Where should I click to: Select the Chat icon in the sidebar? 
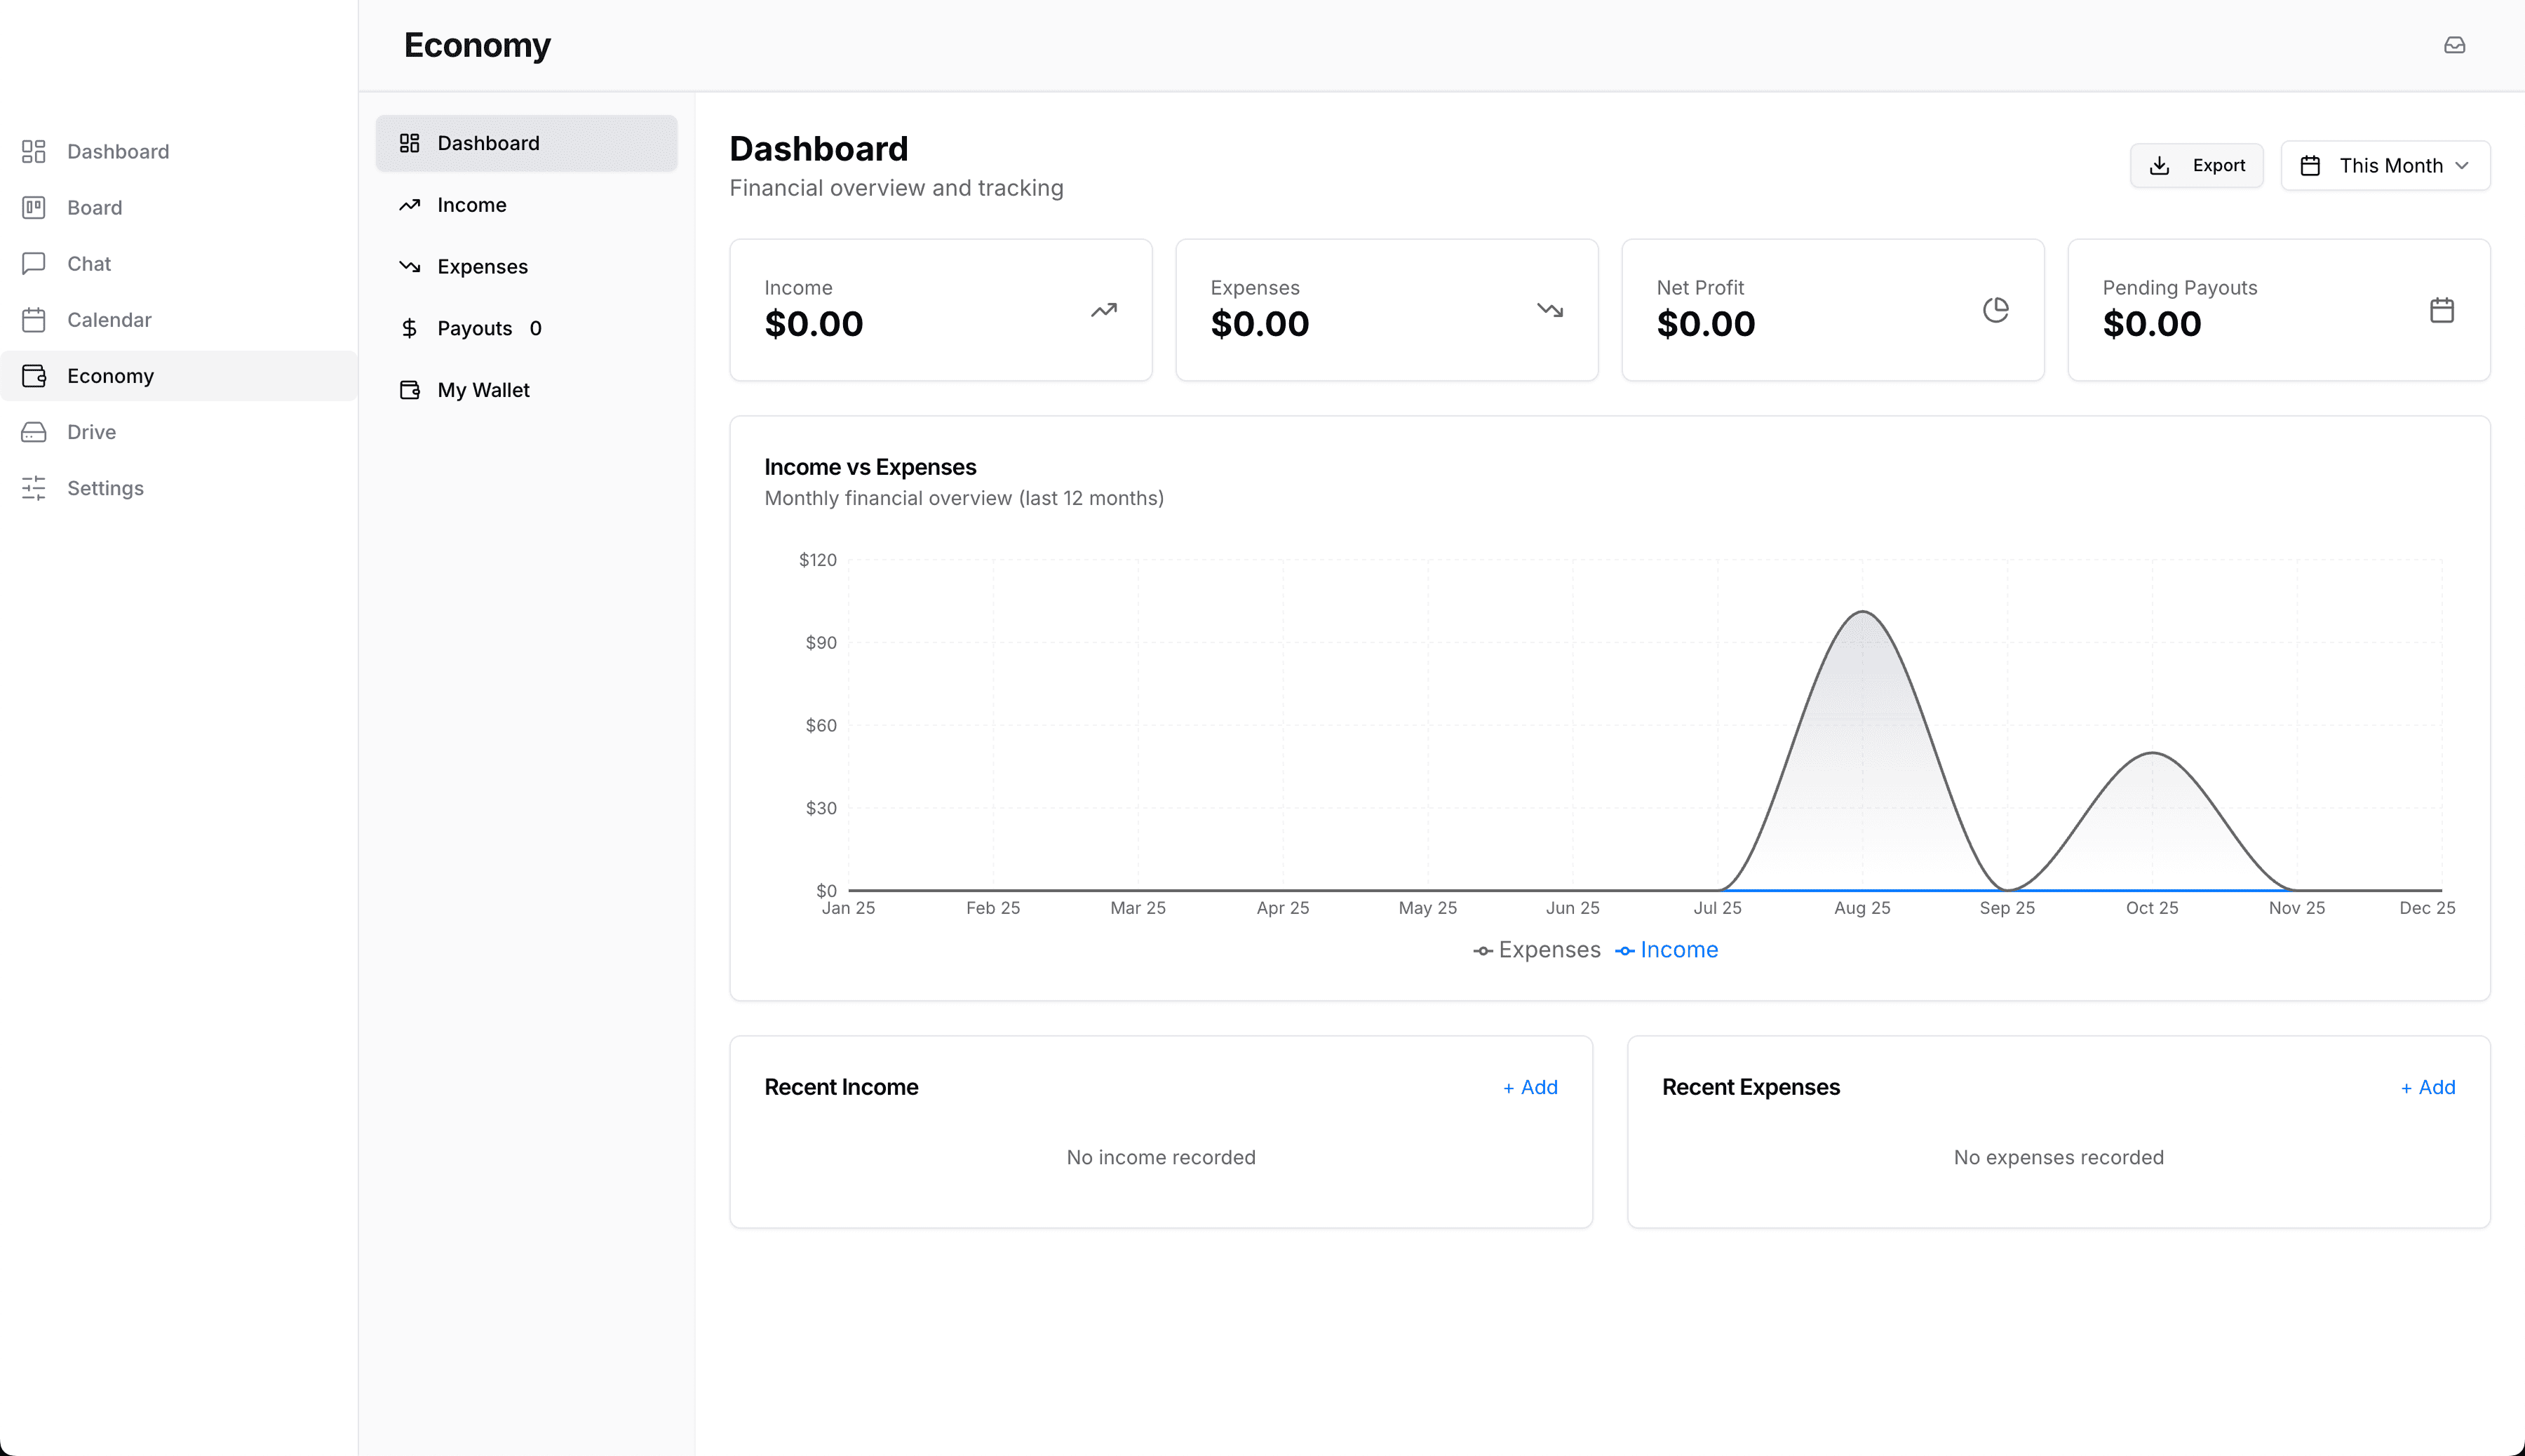tap(33, 263)
